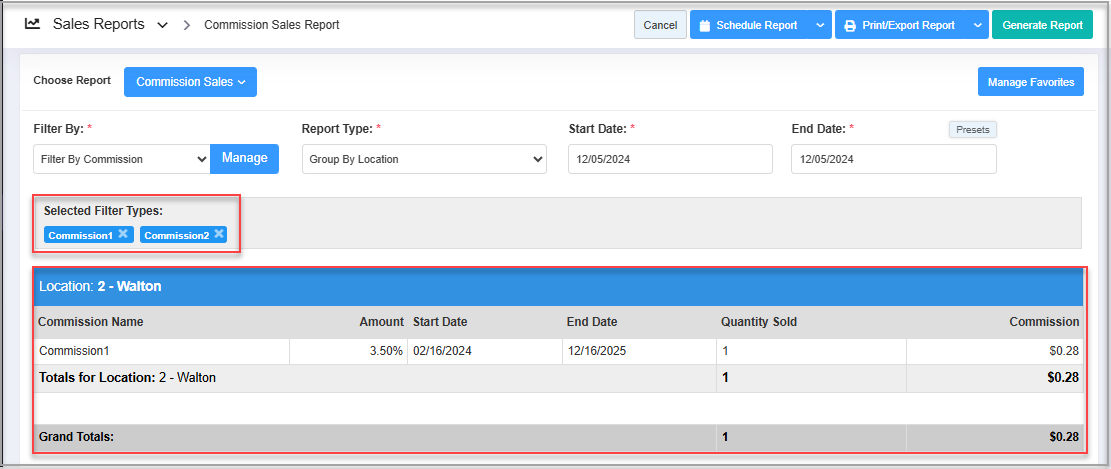This screenshot has width=1111, height=469.
Task: Expand the Filter By Commission select box
Action: pos(121,159)
